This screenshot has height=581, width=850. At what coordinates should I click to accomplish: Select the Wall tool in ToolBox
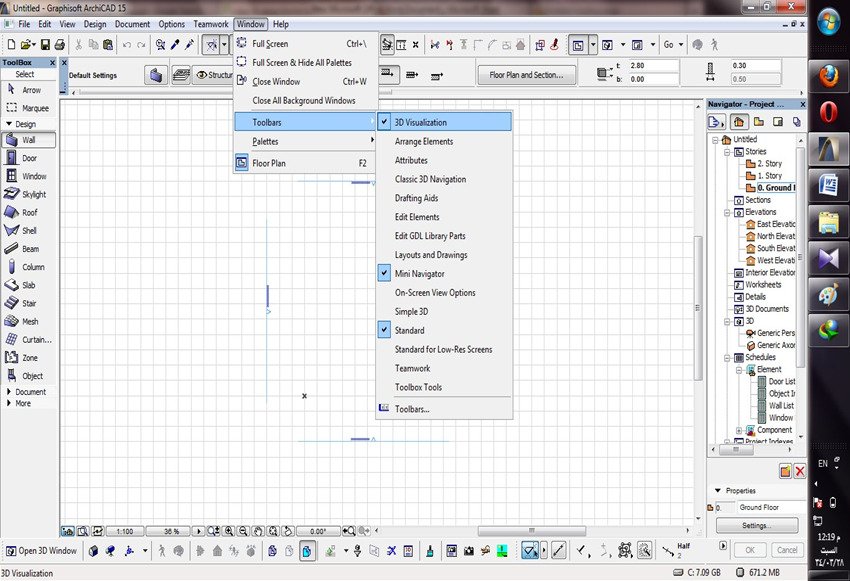point(30,140)
